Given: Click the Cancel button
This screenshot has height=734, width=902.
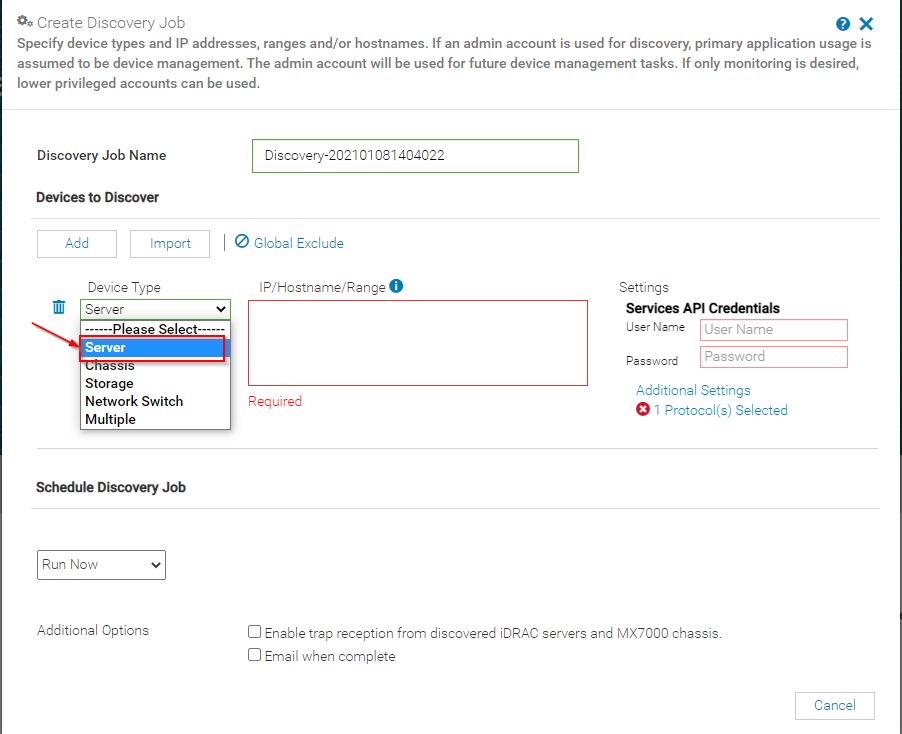Looking at the screenshot, I should click(835, 706).
